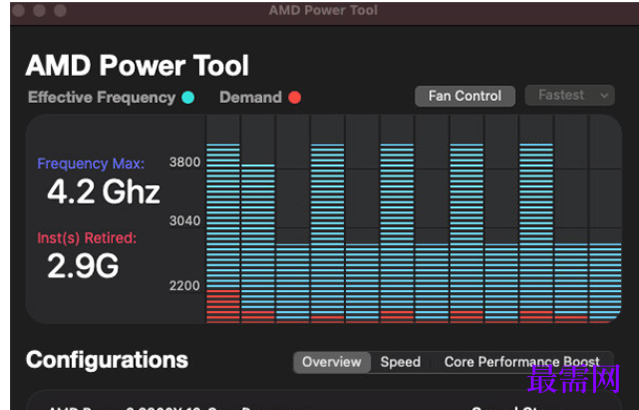639x410 pixels.
Task: Click the Effective Frequency legend label
Action: click(101, 97)
